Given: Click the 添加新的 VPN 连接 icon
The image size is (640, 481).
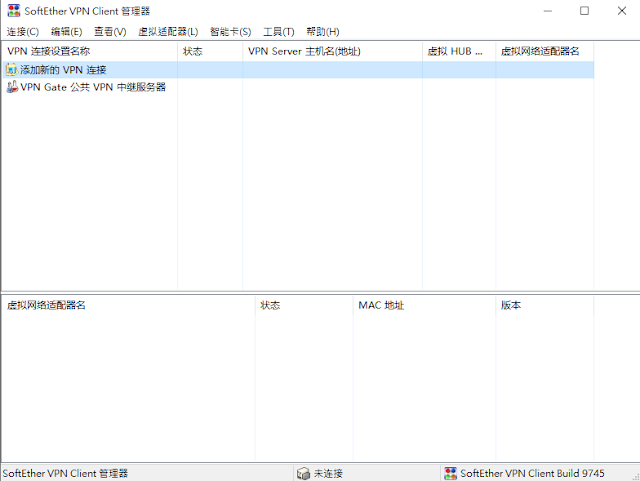Looking at the screenshot, I should (x=12, y=70).
